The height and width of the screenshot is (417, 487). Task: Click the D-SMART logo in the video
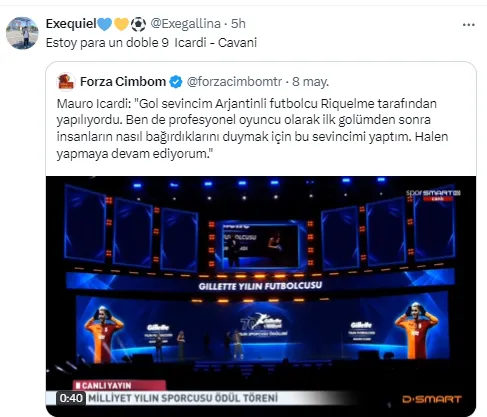point(432,399)
